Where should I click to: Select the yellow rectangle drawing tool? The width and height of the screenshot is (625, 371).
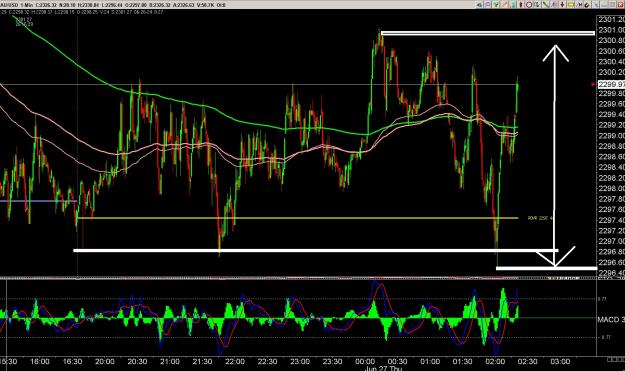pyautogui.click(x=571, y=5)
